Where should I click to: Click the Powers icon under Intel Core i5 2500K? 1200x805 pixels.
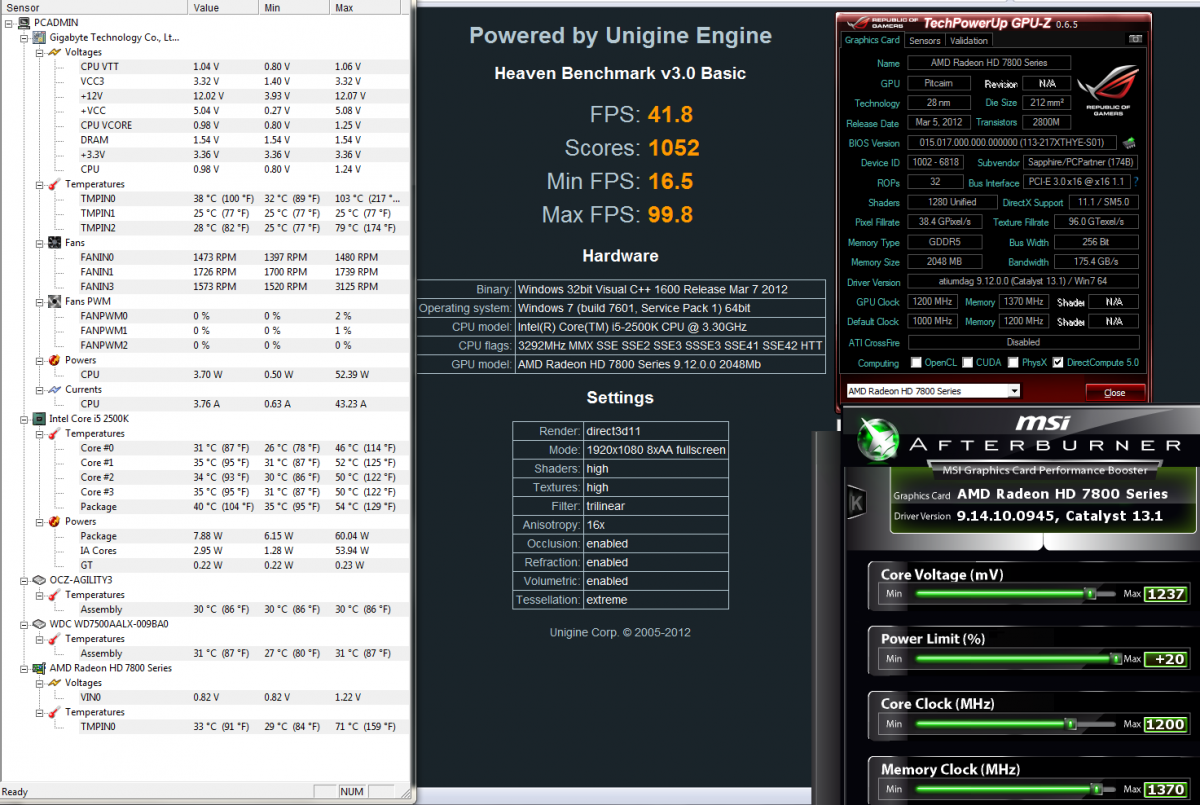tap(54, 521)
